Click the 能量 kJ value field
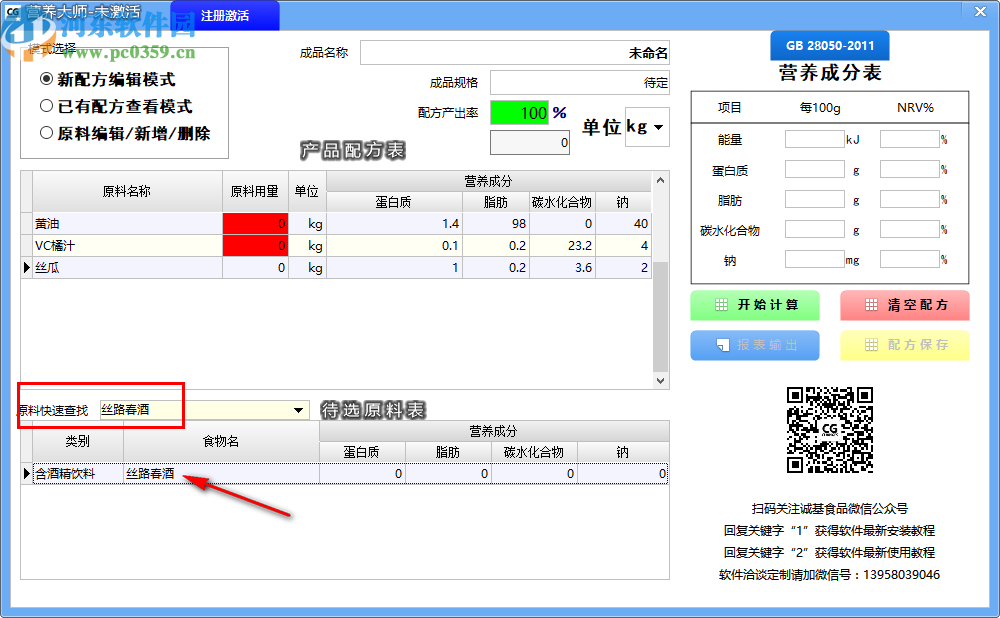 pyautogui.click(x=814, y=139)
